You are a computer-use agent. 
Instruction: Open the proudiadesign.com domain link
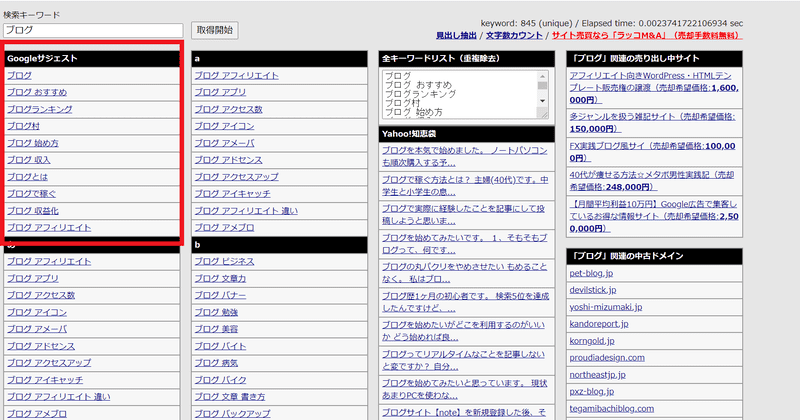(x=607, y=358)
